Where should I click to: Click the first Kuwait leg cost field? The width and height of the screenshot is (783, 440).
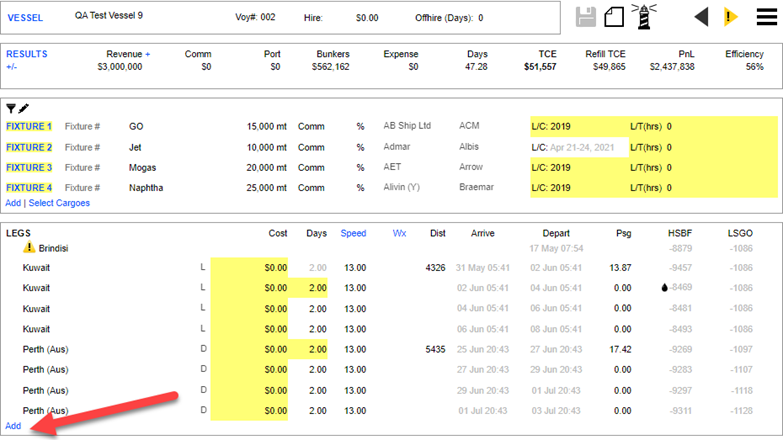coord(249,268)
